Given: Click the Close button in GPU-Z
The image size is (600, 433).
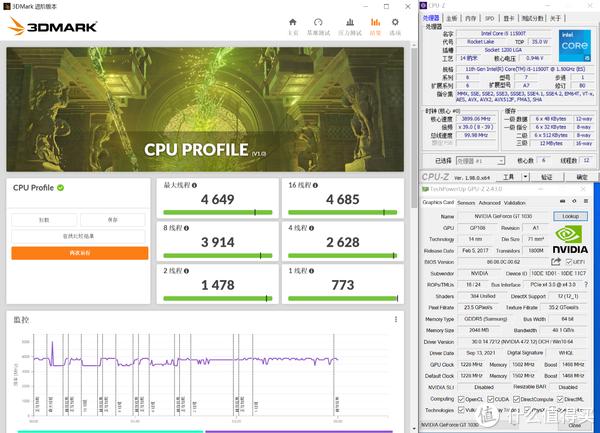Looking at the screenshot, I should pyautogui.click(x=574, y=425).
